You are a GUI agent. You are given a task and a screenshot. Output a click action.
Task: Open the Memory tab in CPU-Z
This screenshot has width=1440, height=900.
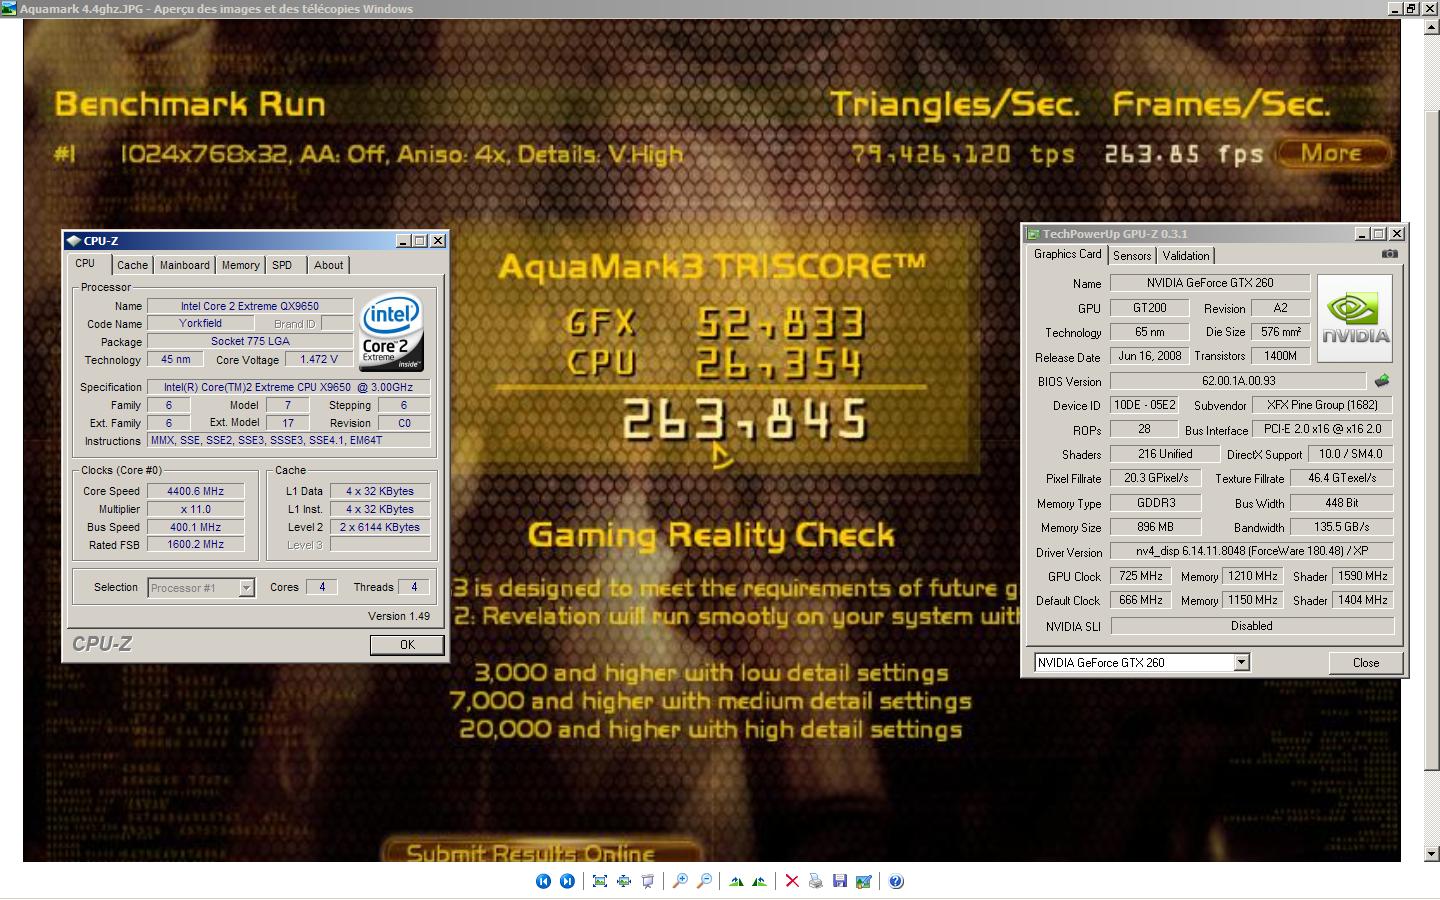pyautogui.click(x=240, y=265)
